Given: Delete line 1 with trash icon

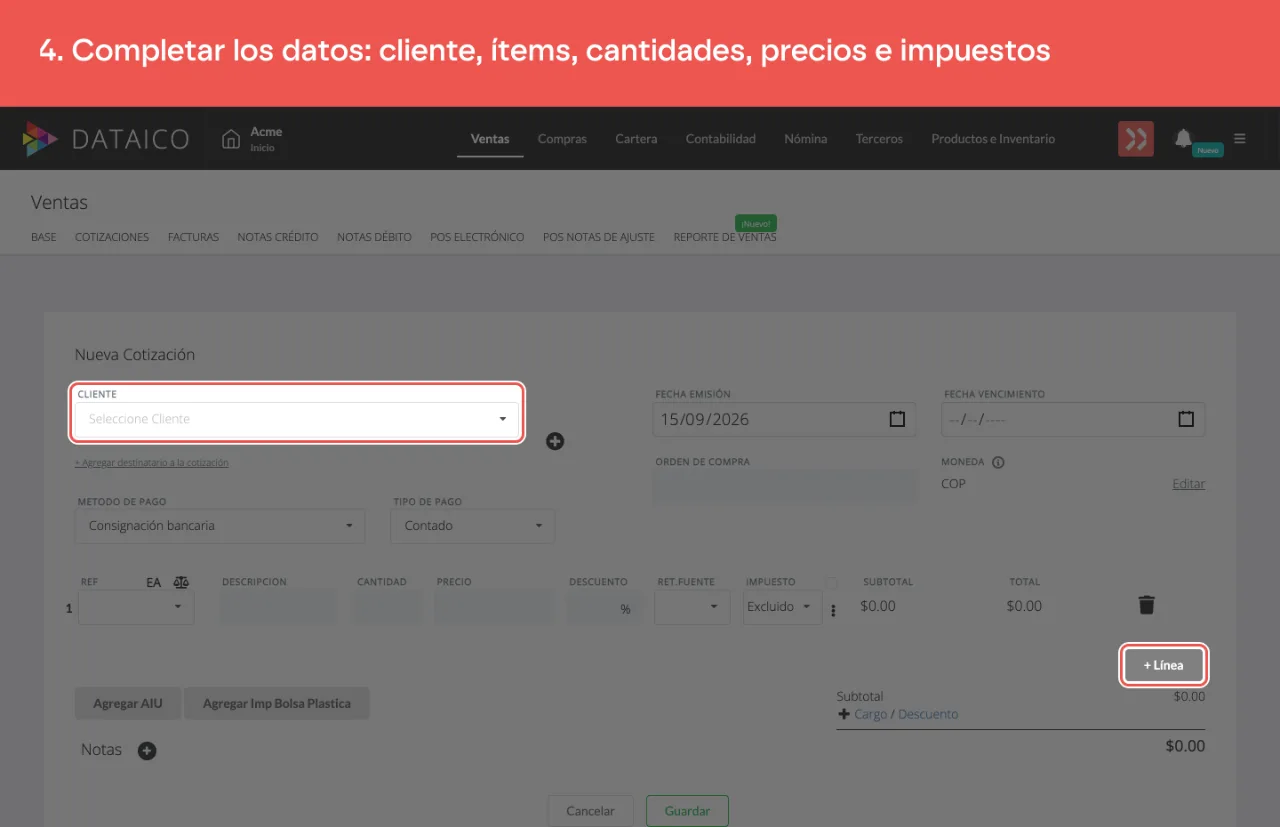Looking at the screenshot, I should point(1147,604).
